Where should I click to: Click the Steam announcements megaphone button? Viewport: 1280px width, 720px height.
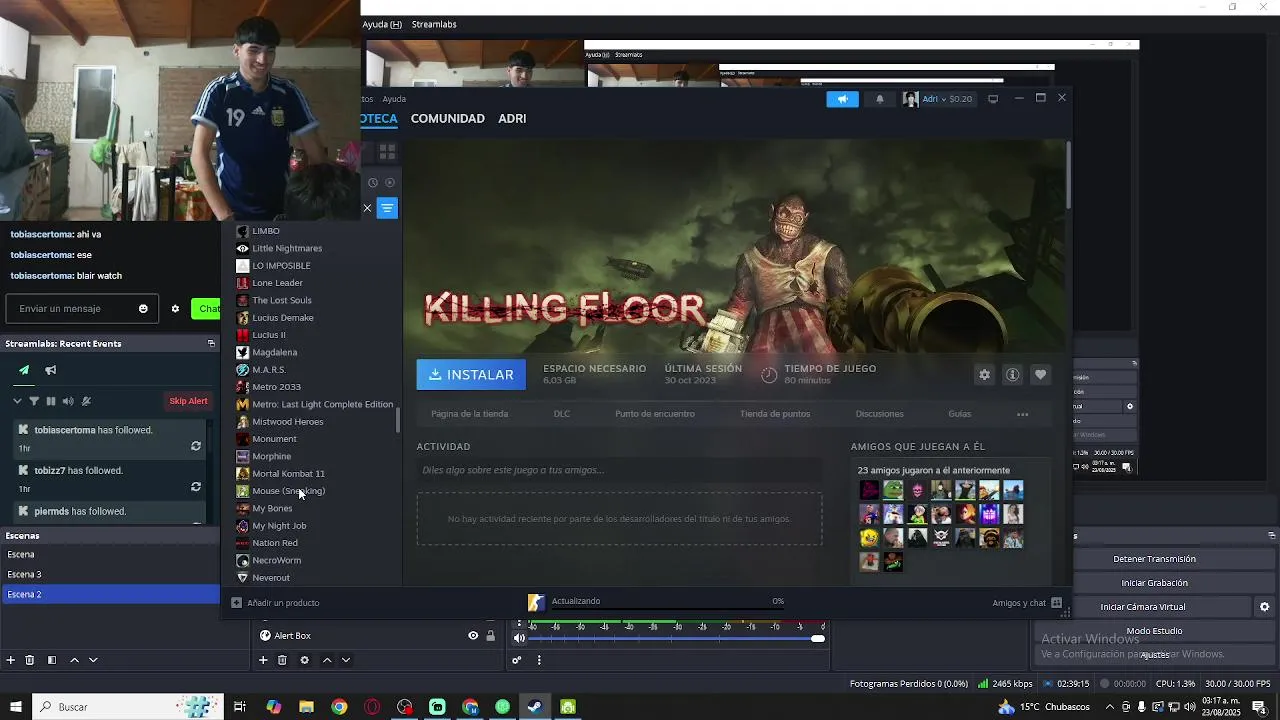click(x=842, y=99)
